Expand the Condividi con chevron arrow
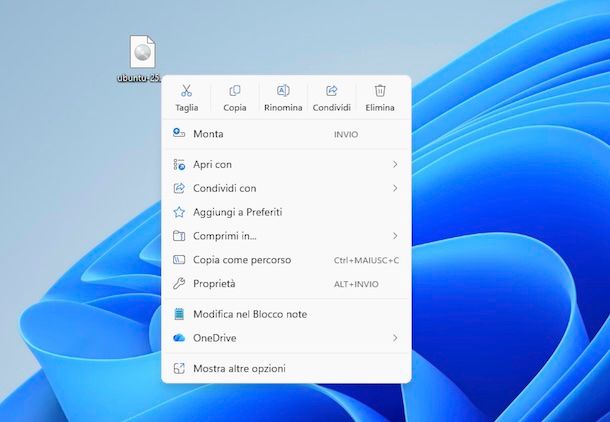610x422 pixels. [395, 188]
